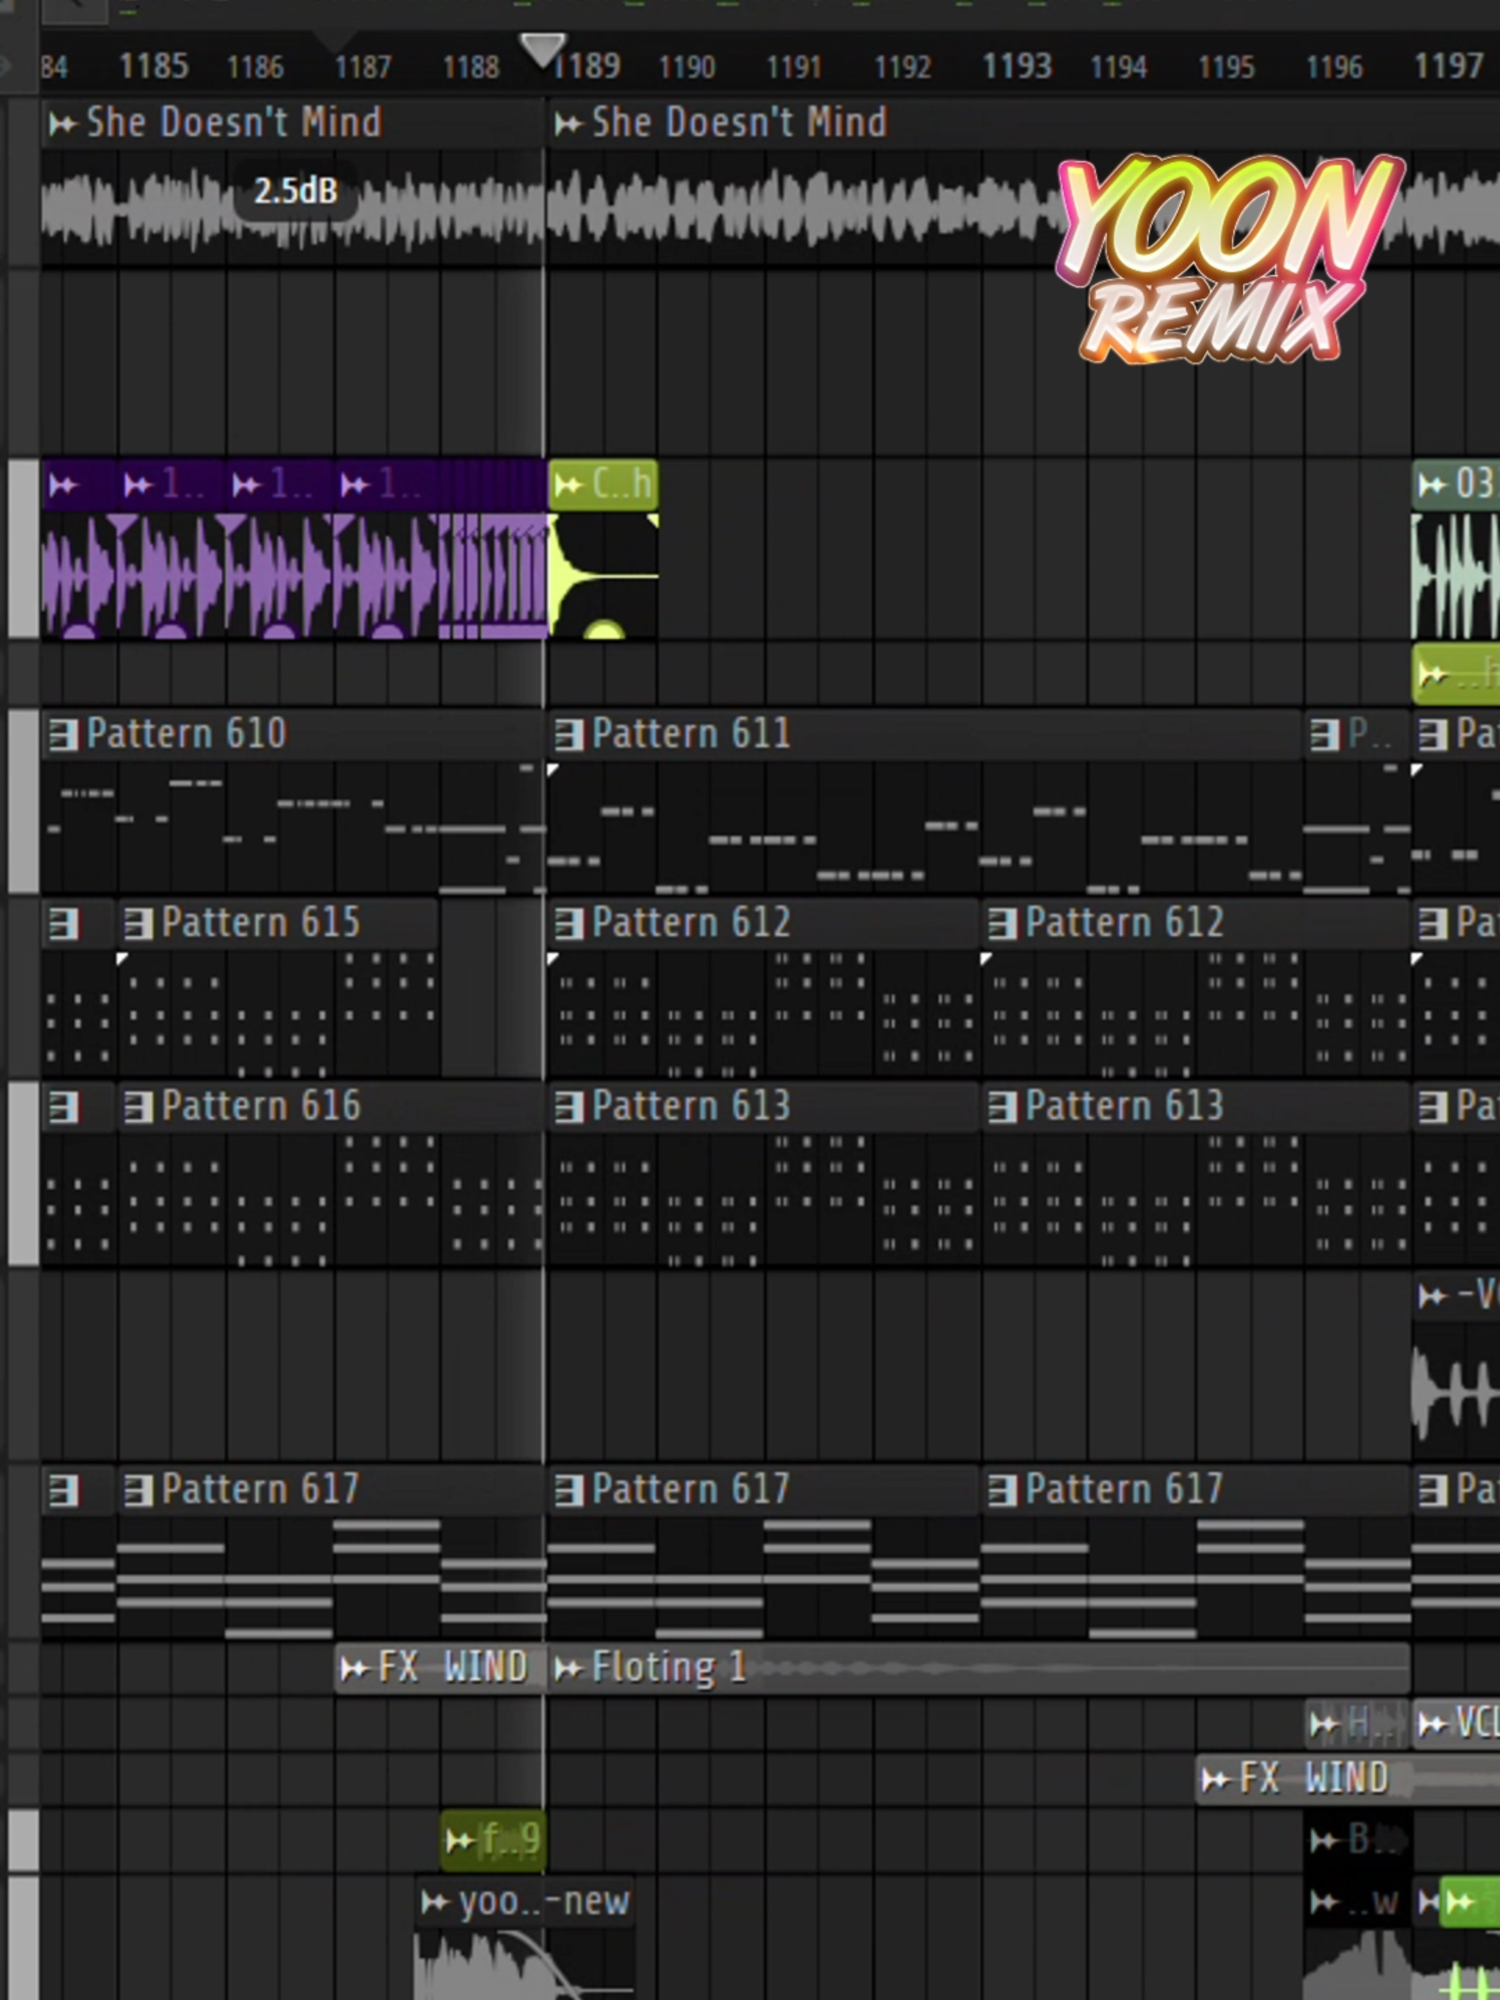
Task: Open menu of Pattern 612 starting at bar 1193
Action: 1002,923
